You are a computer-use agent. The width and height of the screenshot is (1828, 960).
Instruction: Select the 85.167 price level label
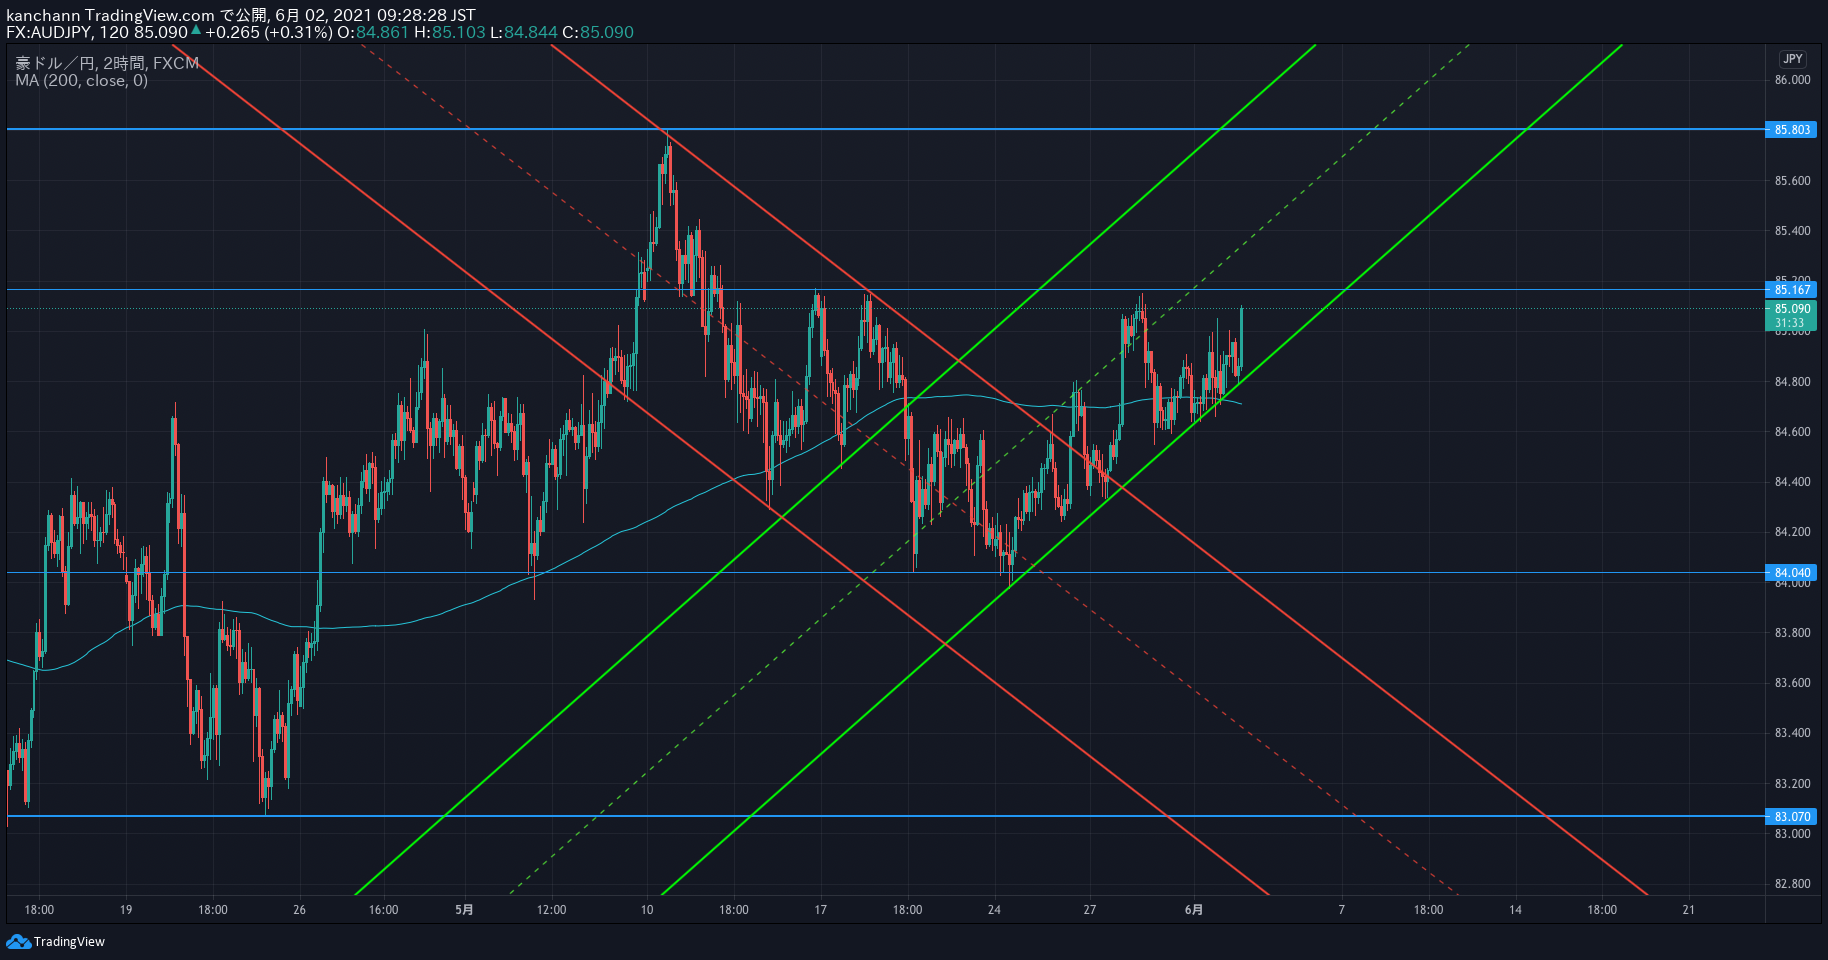pyautogui.click(x=1792, y=290)
